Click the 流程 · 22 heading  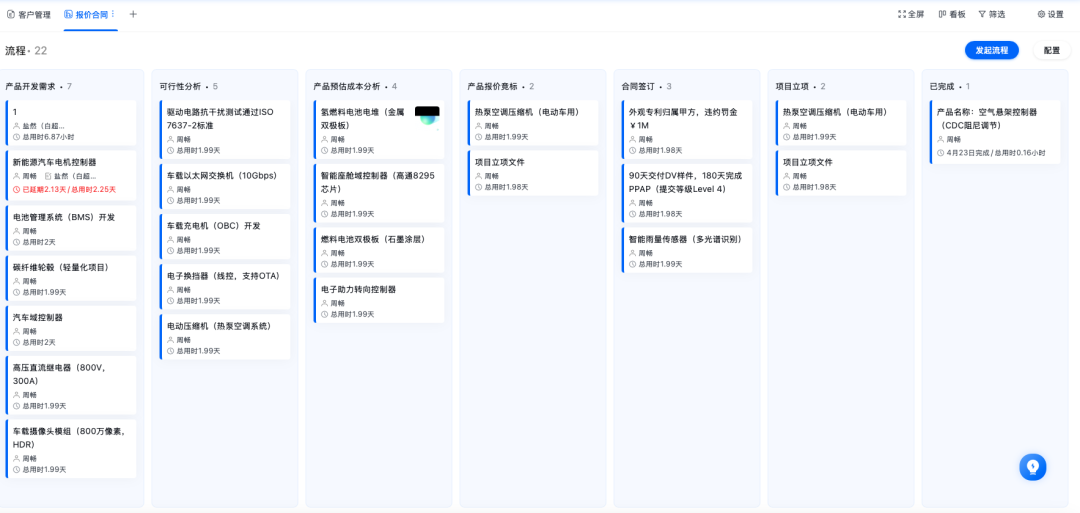coord(26,51)
